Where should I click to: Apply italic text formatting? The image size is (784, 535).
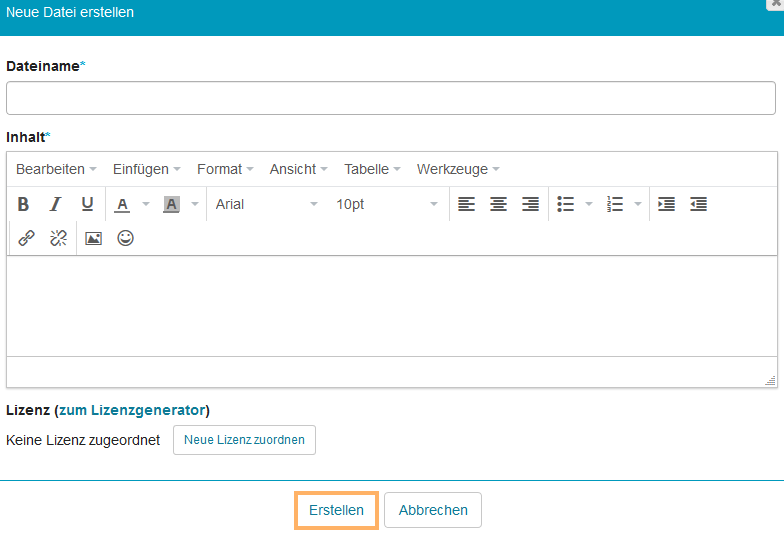click(56, 204)
